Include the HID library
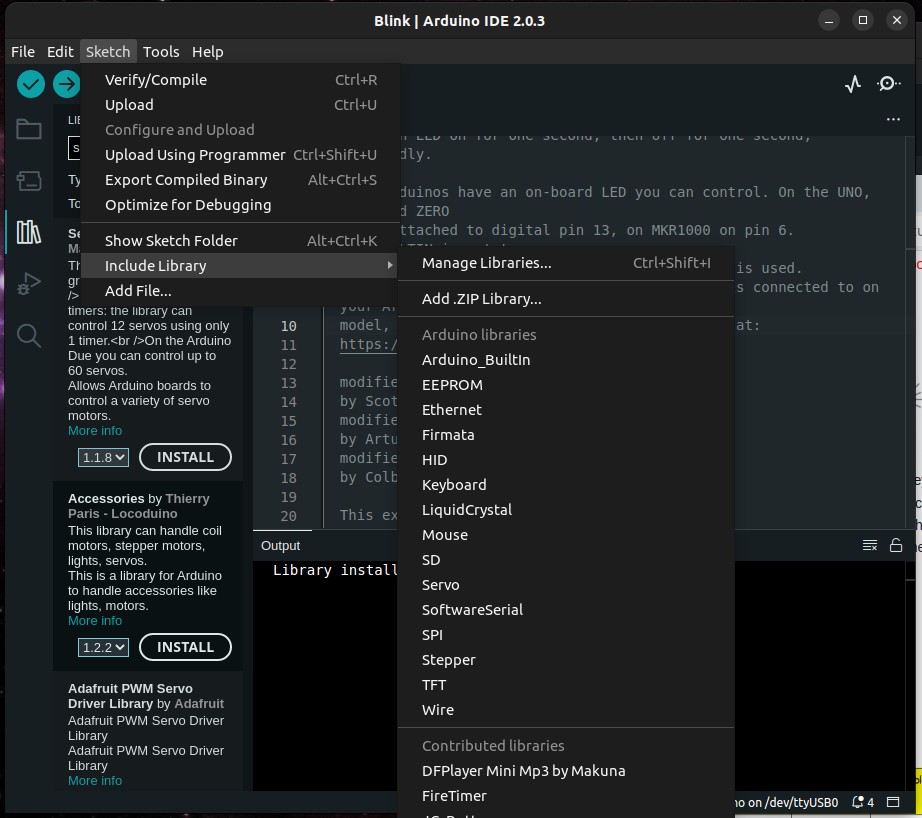 566,460
